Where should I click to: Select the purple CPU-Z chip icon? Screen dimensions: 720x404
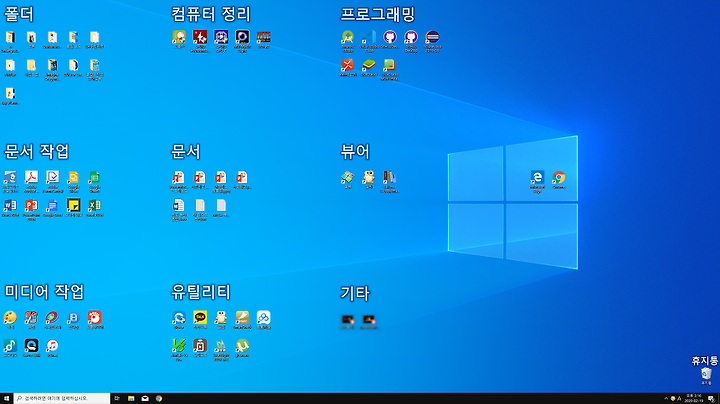click(x=221, y=37)
